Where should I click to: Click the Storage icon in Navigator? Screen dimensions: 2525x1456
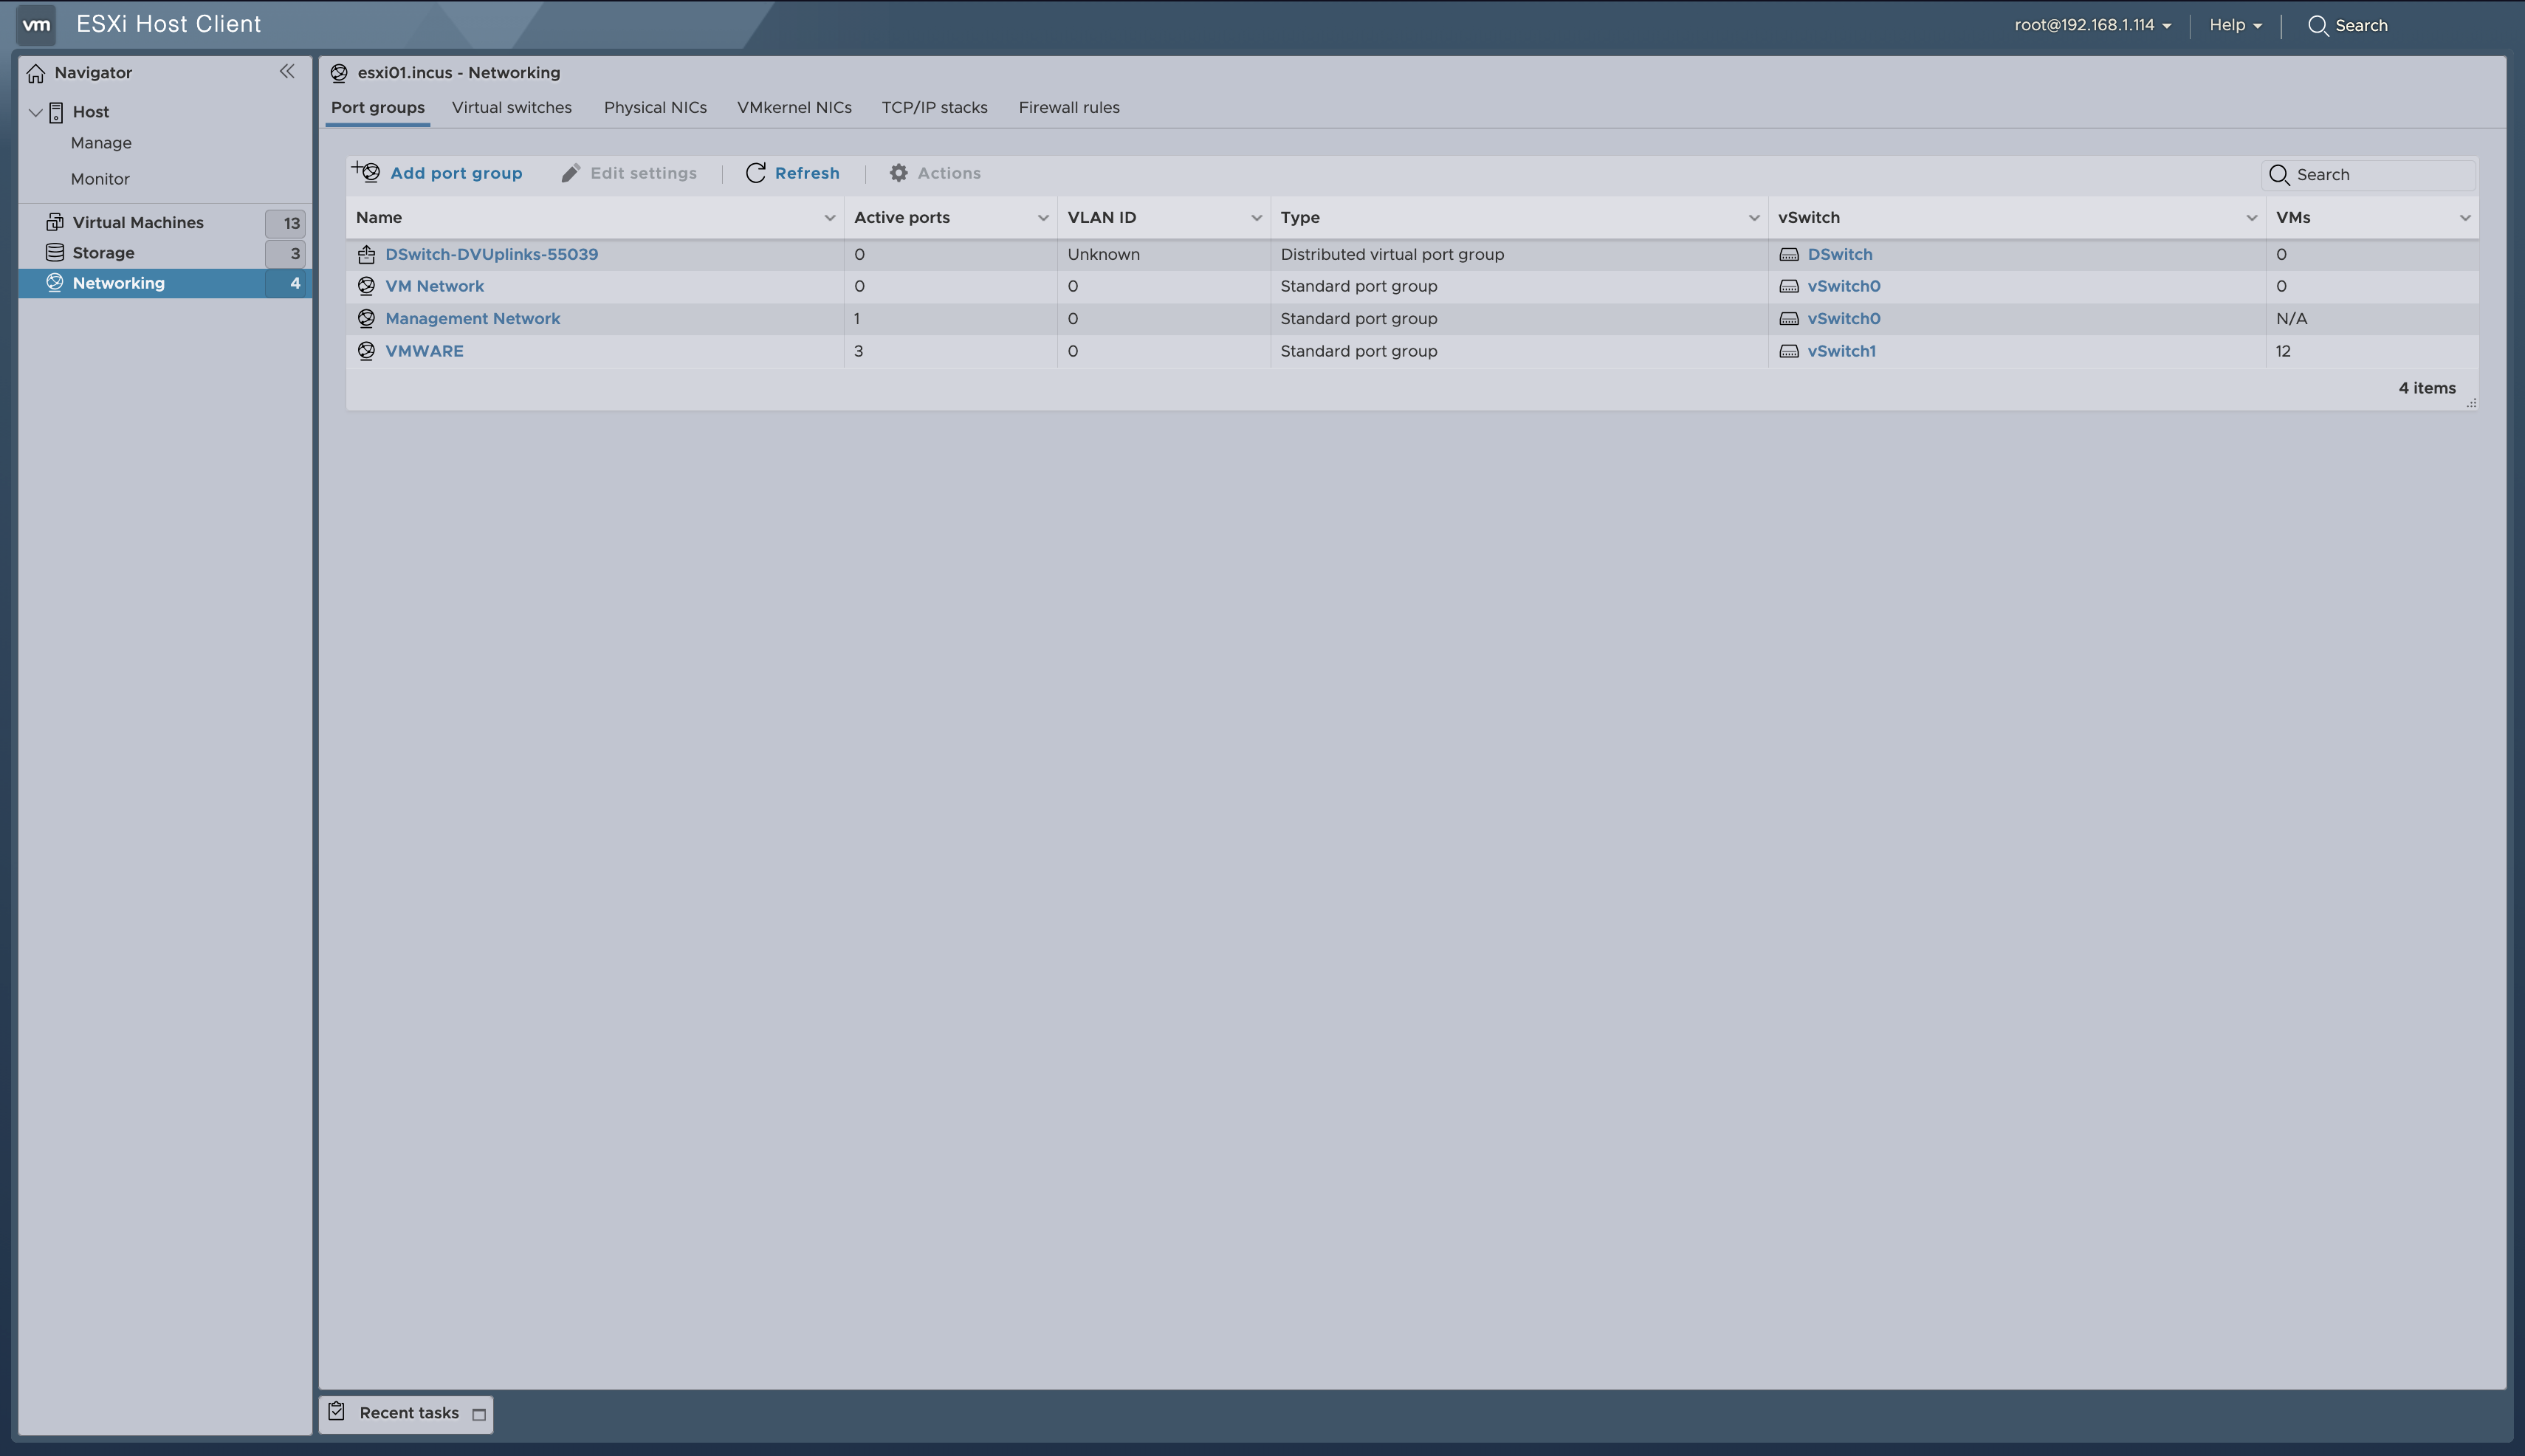[x=55, y=252]
